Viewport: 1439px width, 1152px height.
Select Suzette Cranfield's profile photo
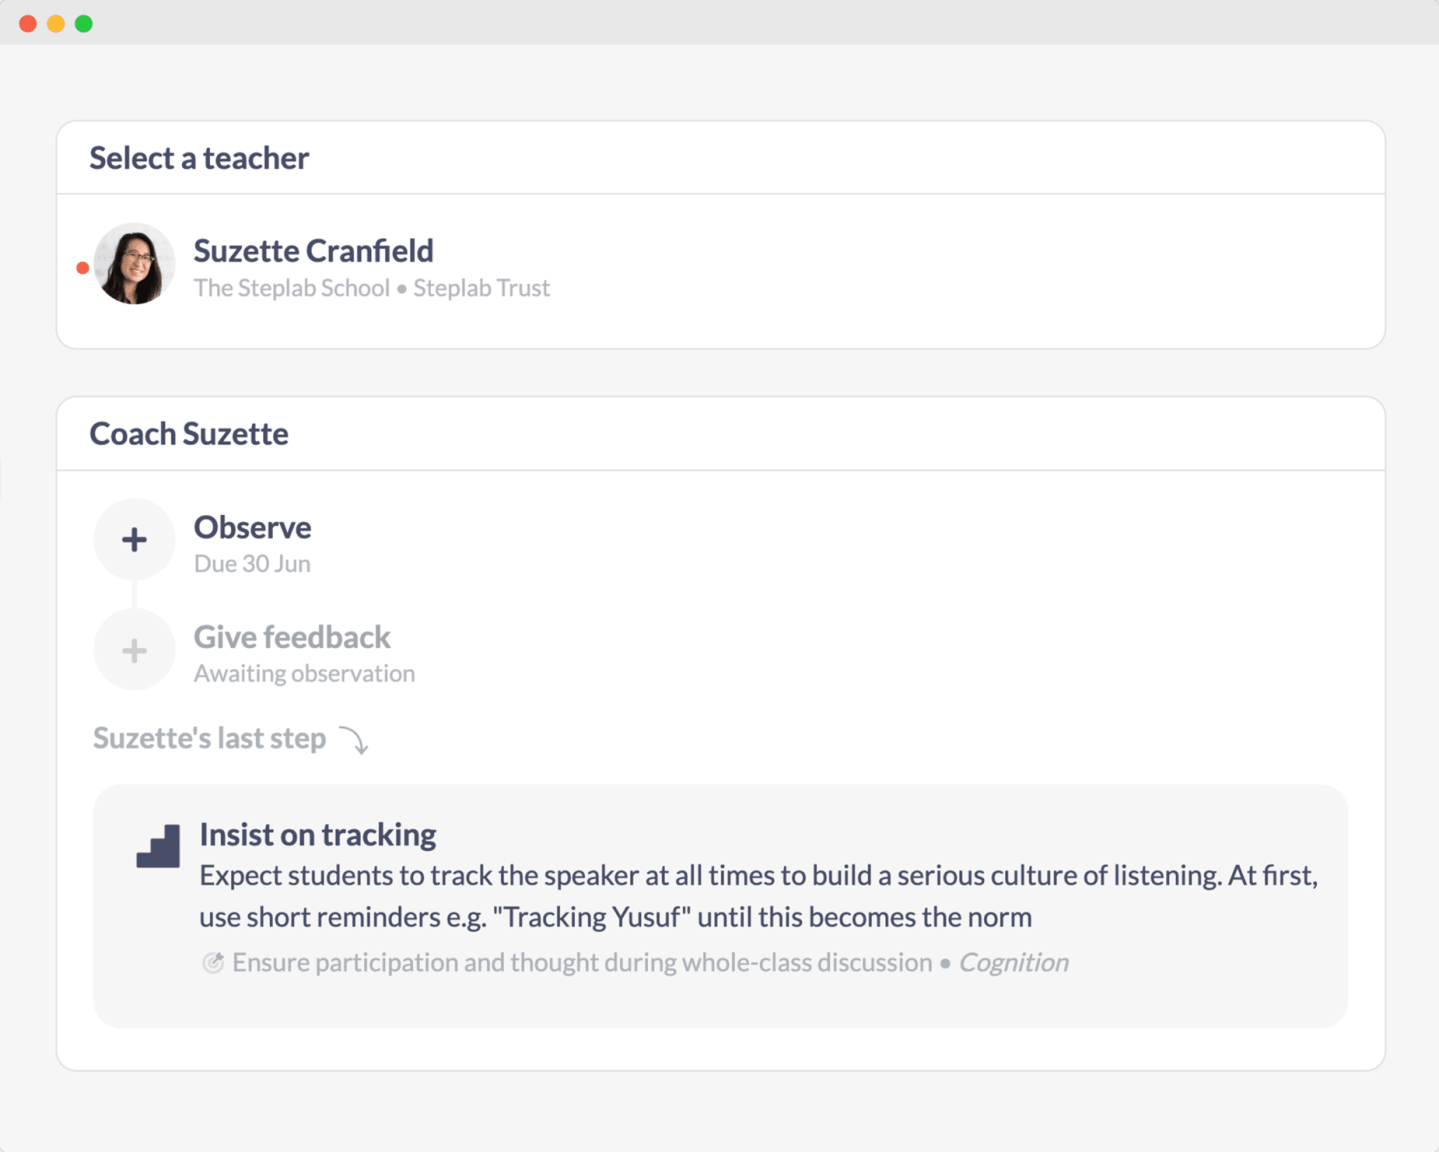[134, 264]
